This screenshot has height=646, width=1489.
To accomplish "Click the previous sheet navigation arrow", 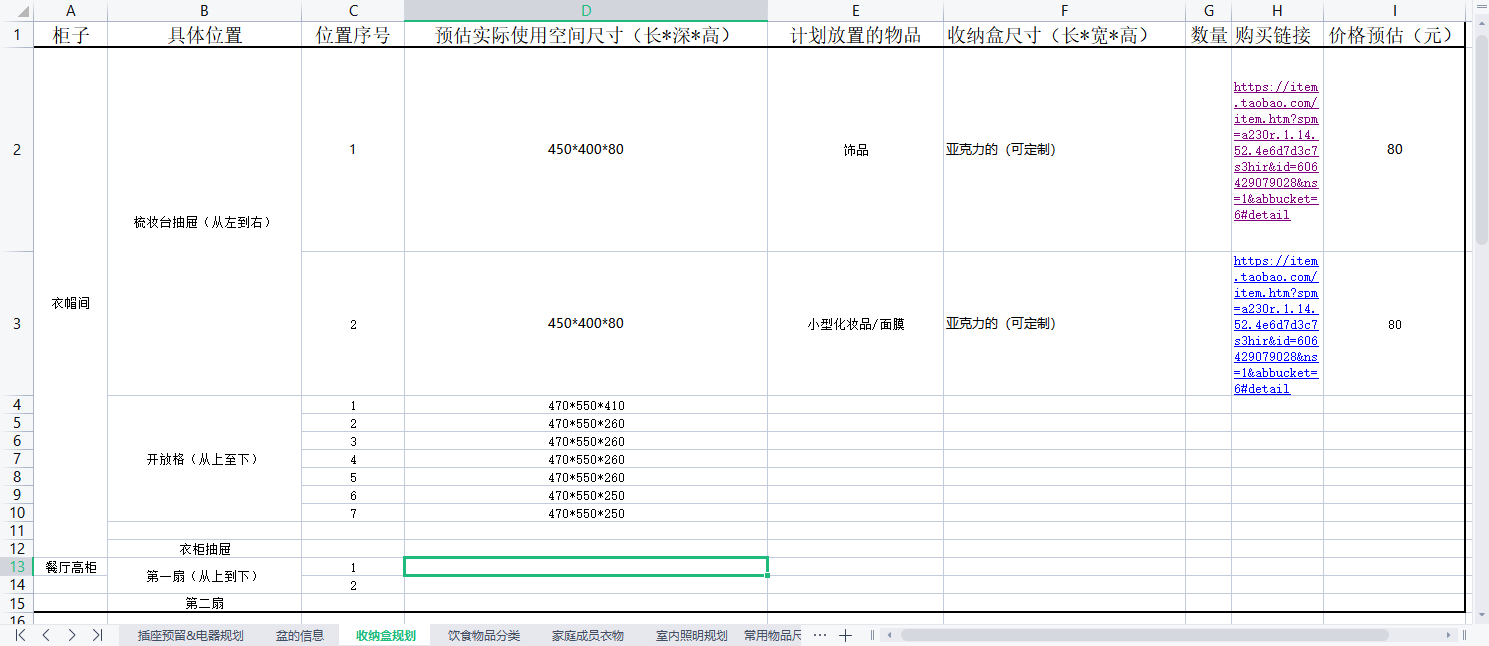I will tap(46, 635).
